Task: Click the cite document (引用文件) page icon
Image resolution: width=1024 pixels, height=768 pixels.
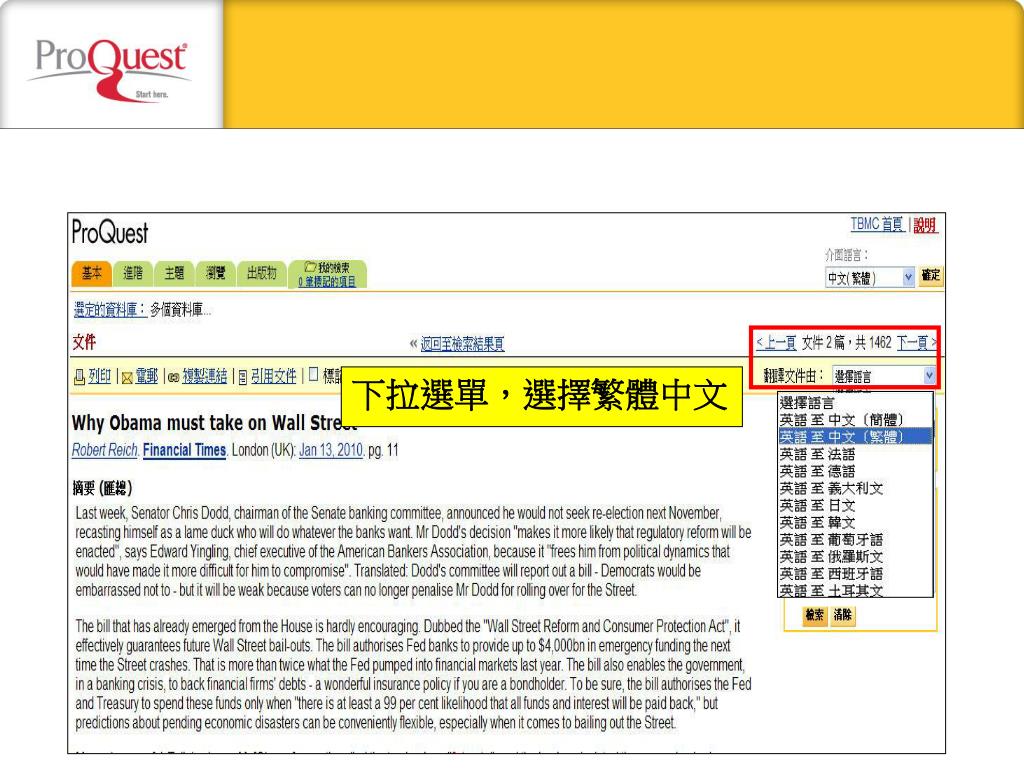Action: tap(242, 377)
